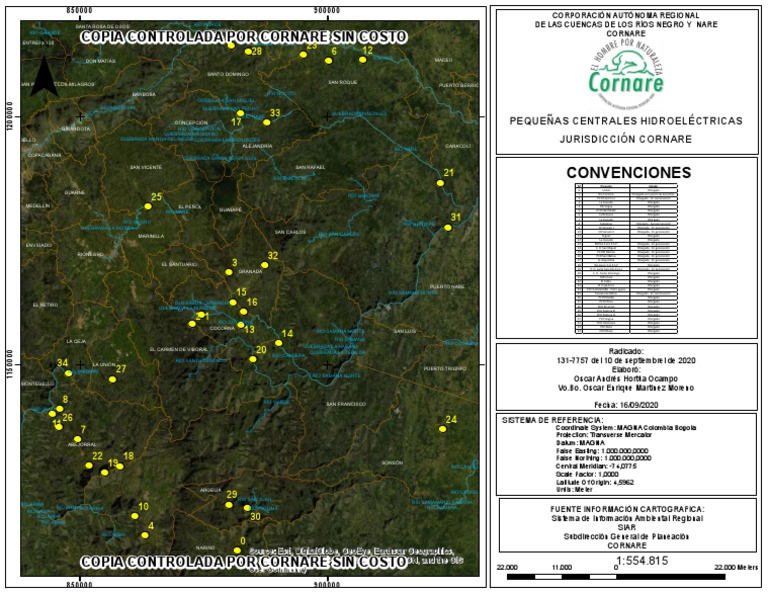The image size is (768, 594).
Task: Click yellow marker 34 near La Unión
Action: 69,373
